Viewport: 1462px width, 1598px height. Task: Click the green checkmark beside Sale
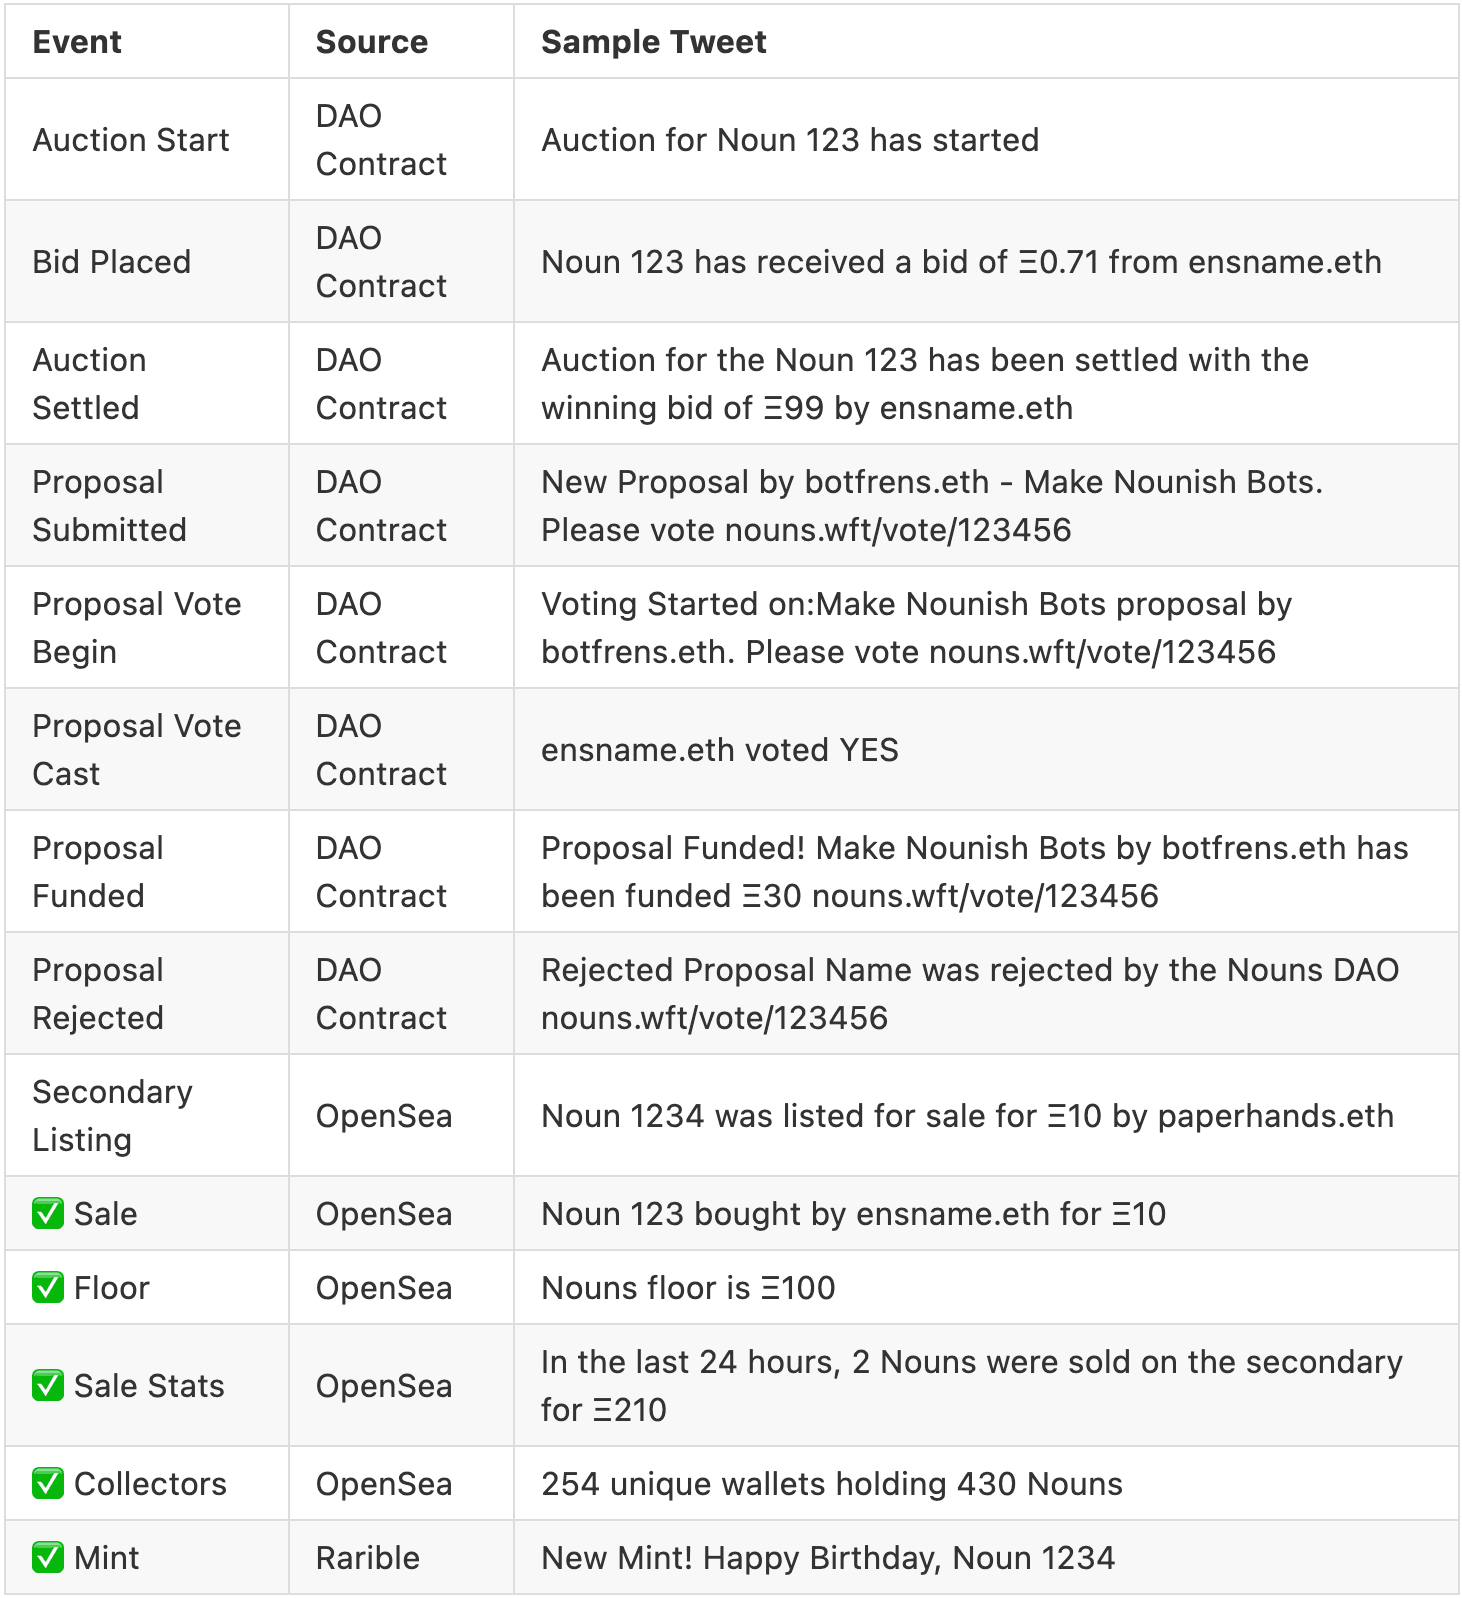48,1214
